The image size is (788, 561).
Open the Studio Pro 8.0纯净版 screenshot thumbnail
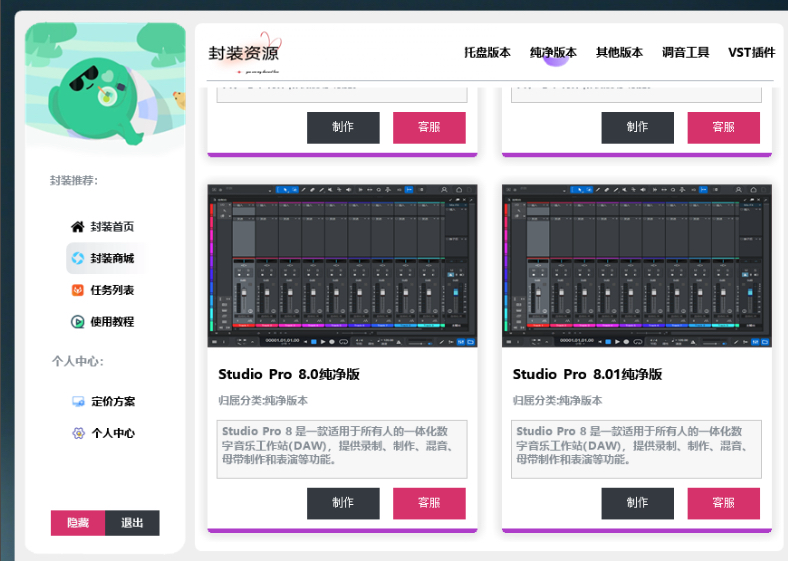coord(342,266)
